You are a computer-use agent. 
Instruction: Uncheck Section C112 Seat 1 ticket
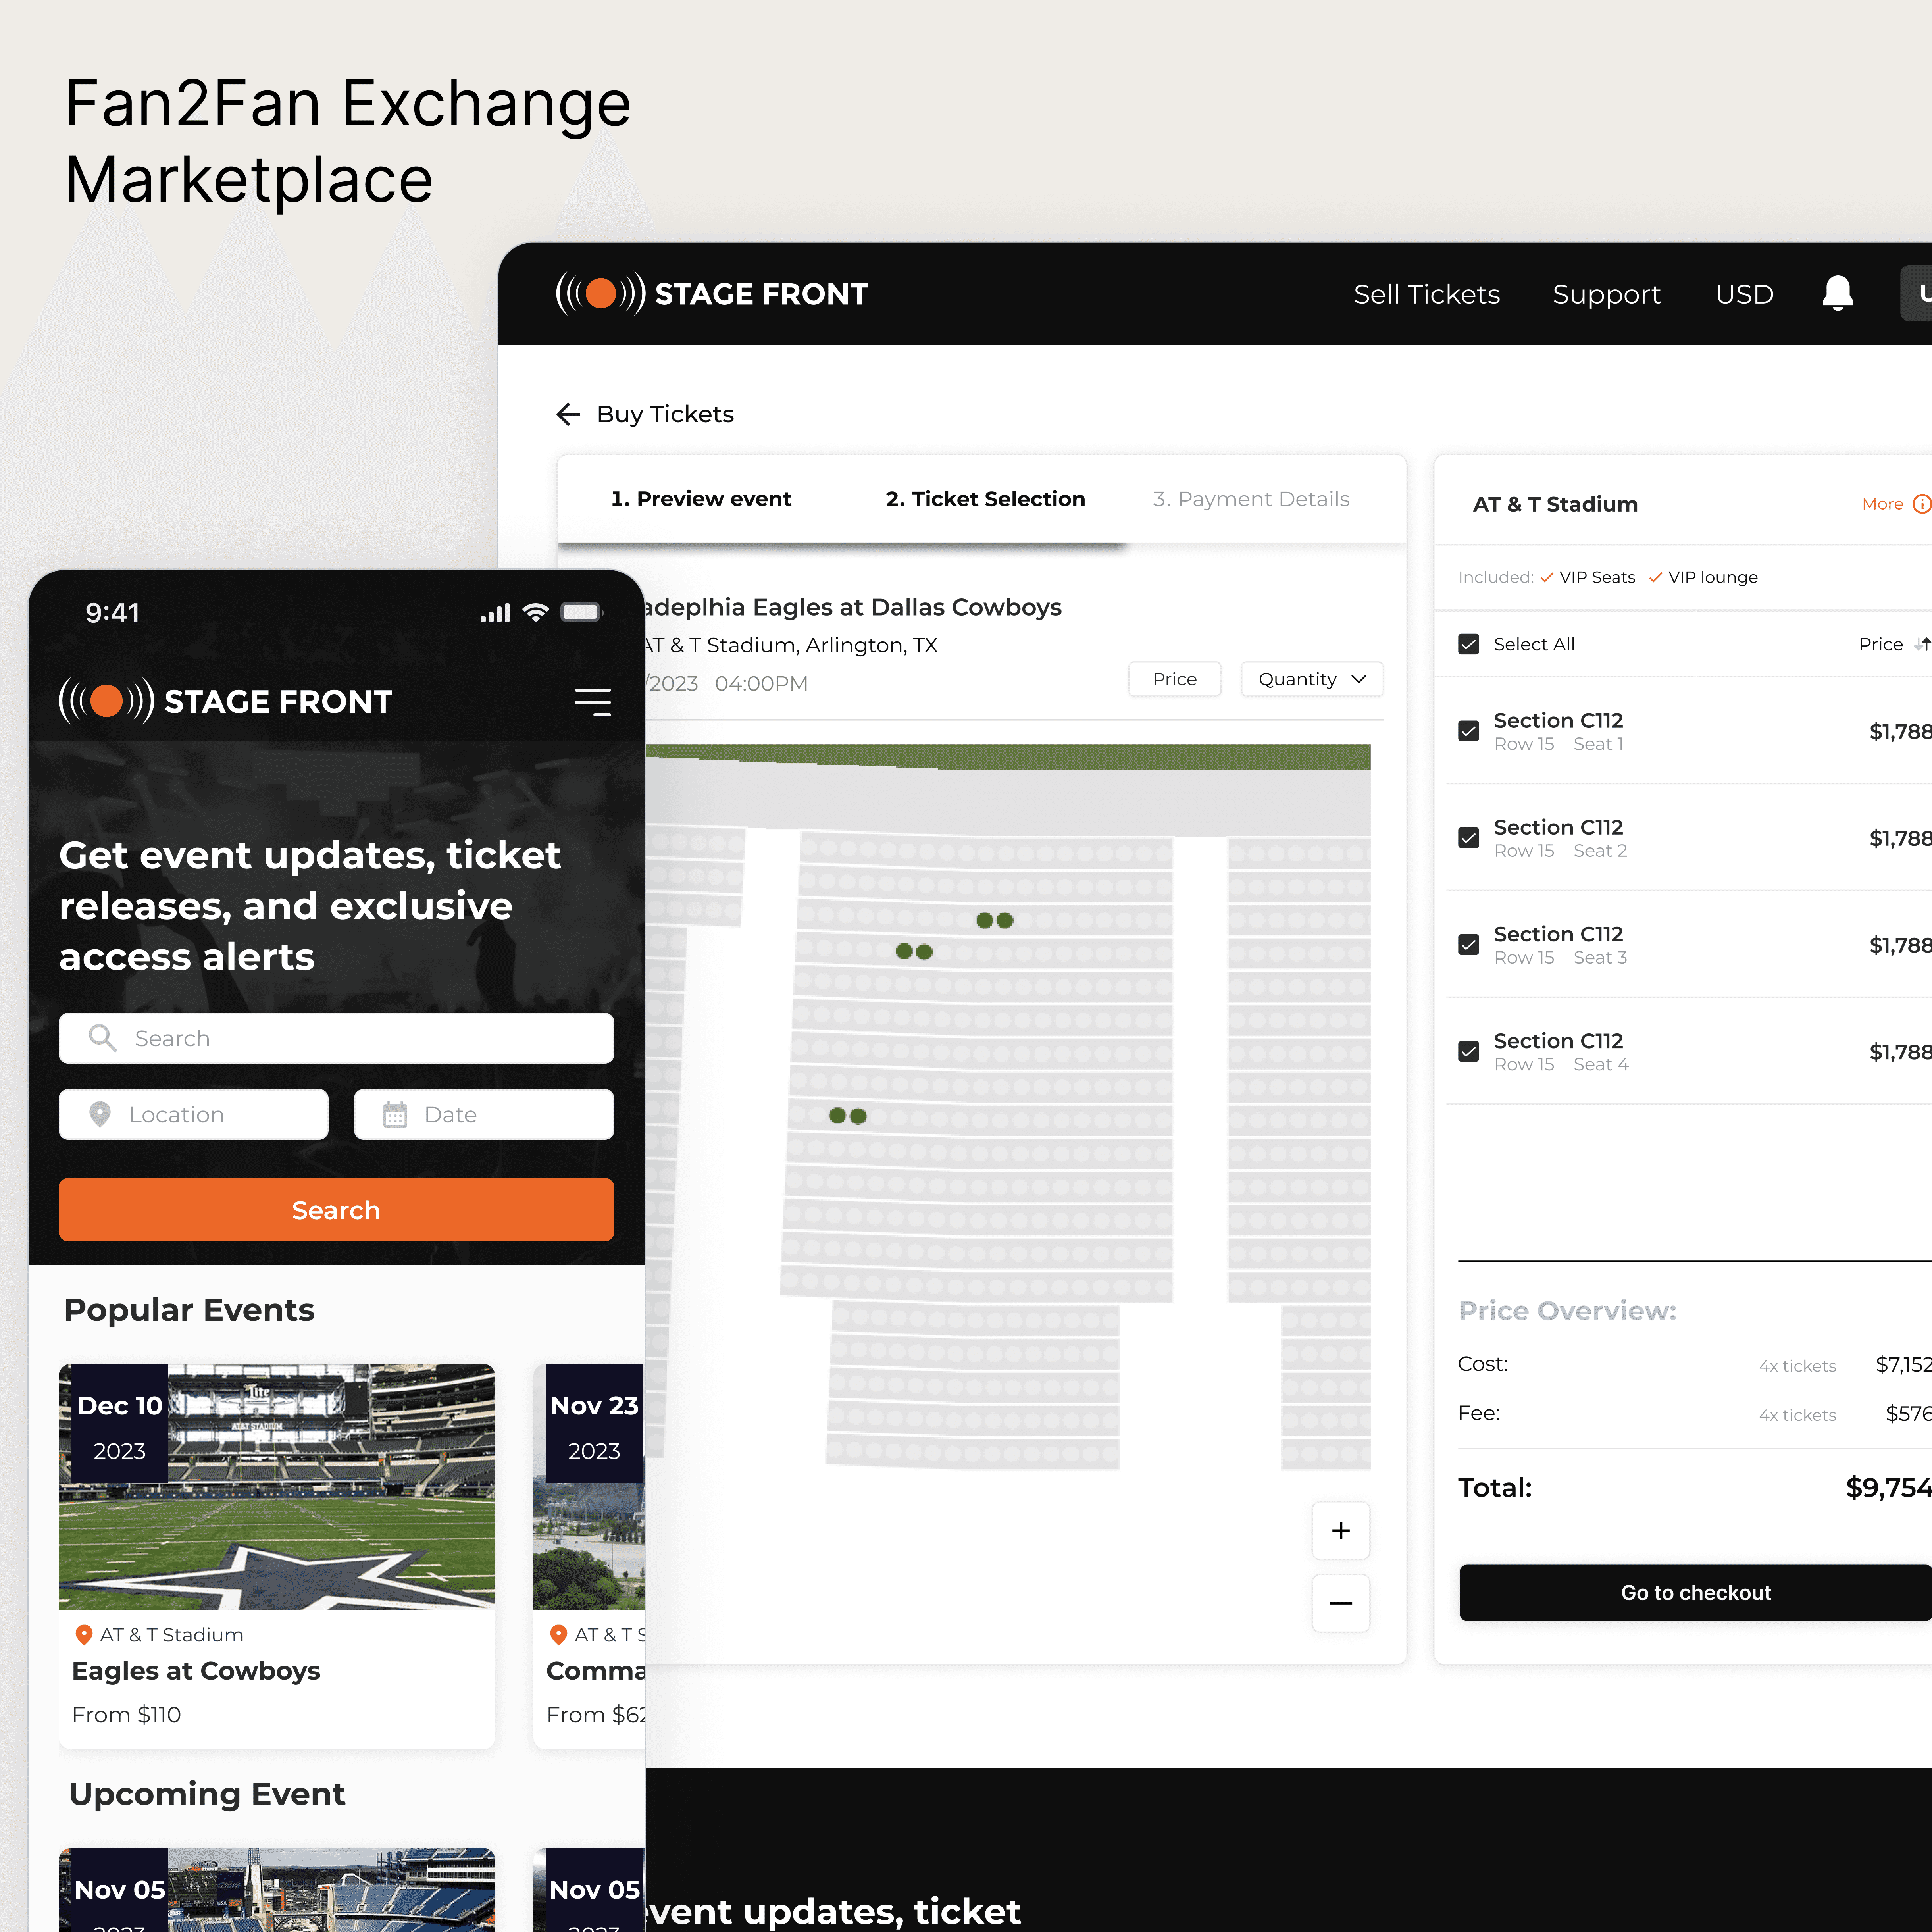[x=1468, y=731]
